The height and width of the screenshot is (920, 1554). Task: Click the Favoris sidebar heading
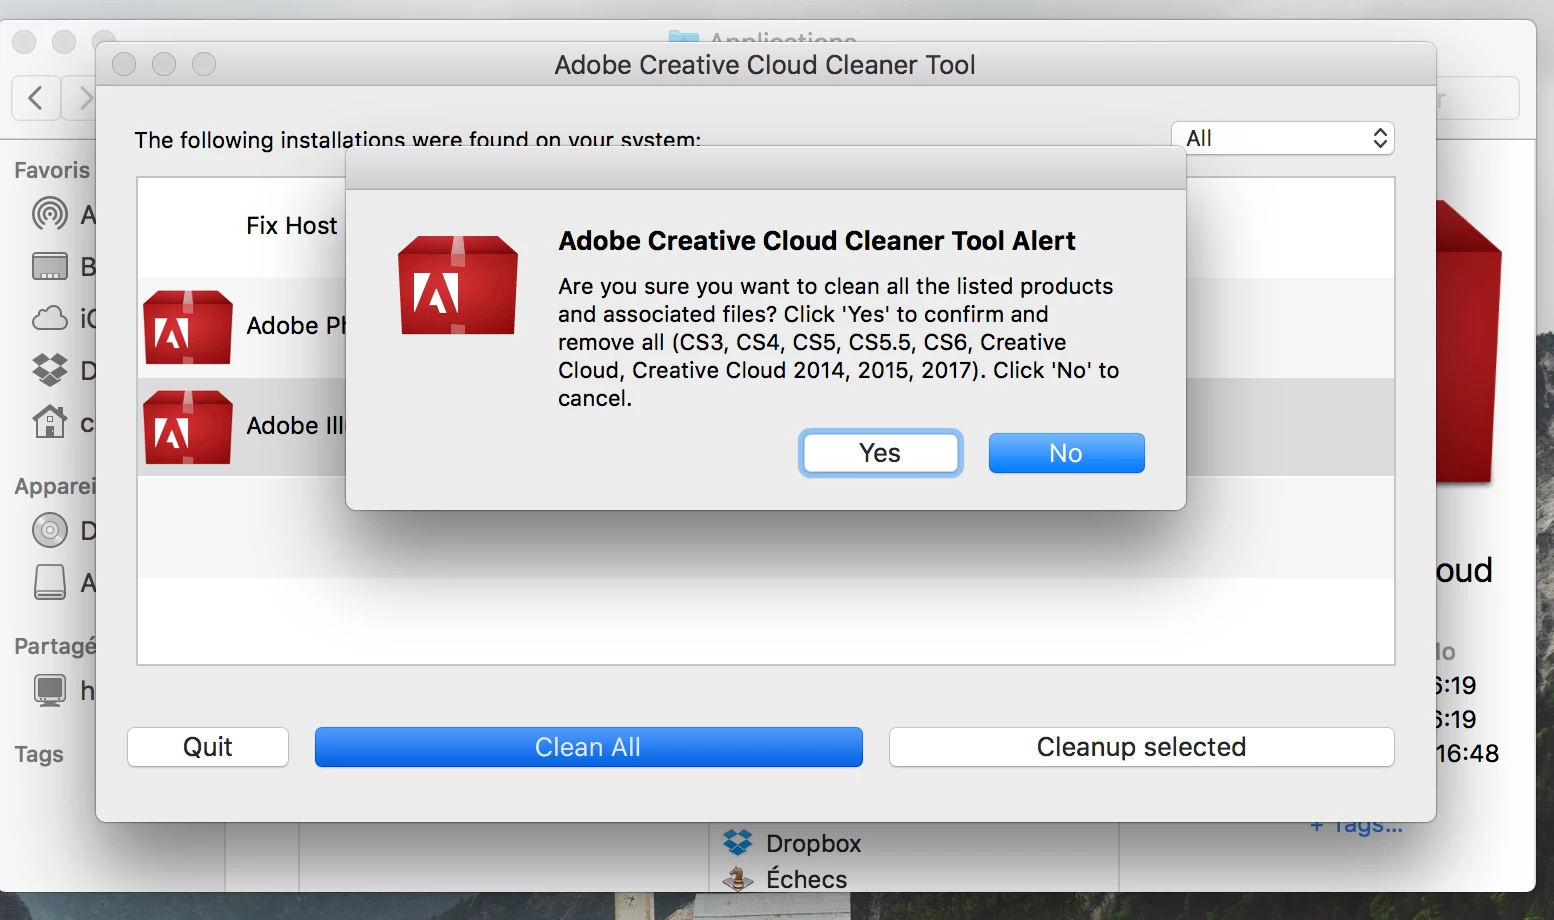pyautogui.click(x=52, y=170)
